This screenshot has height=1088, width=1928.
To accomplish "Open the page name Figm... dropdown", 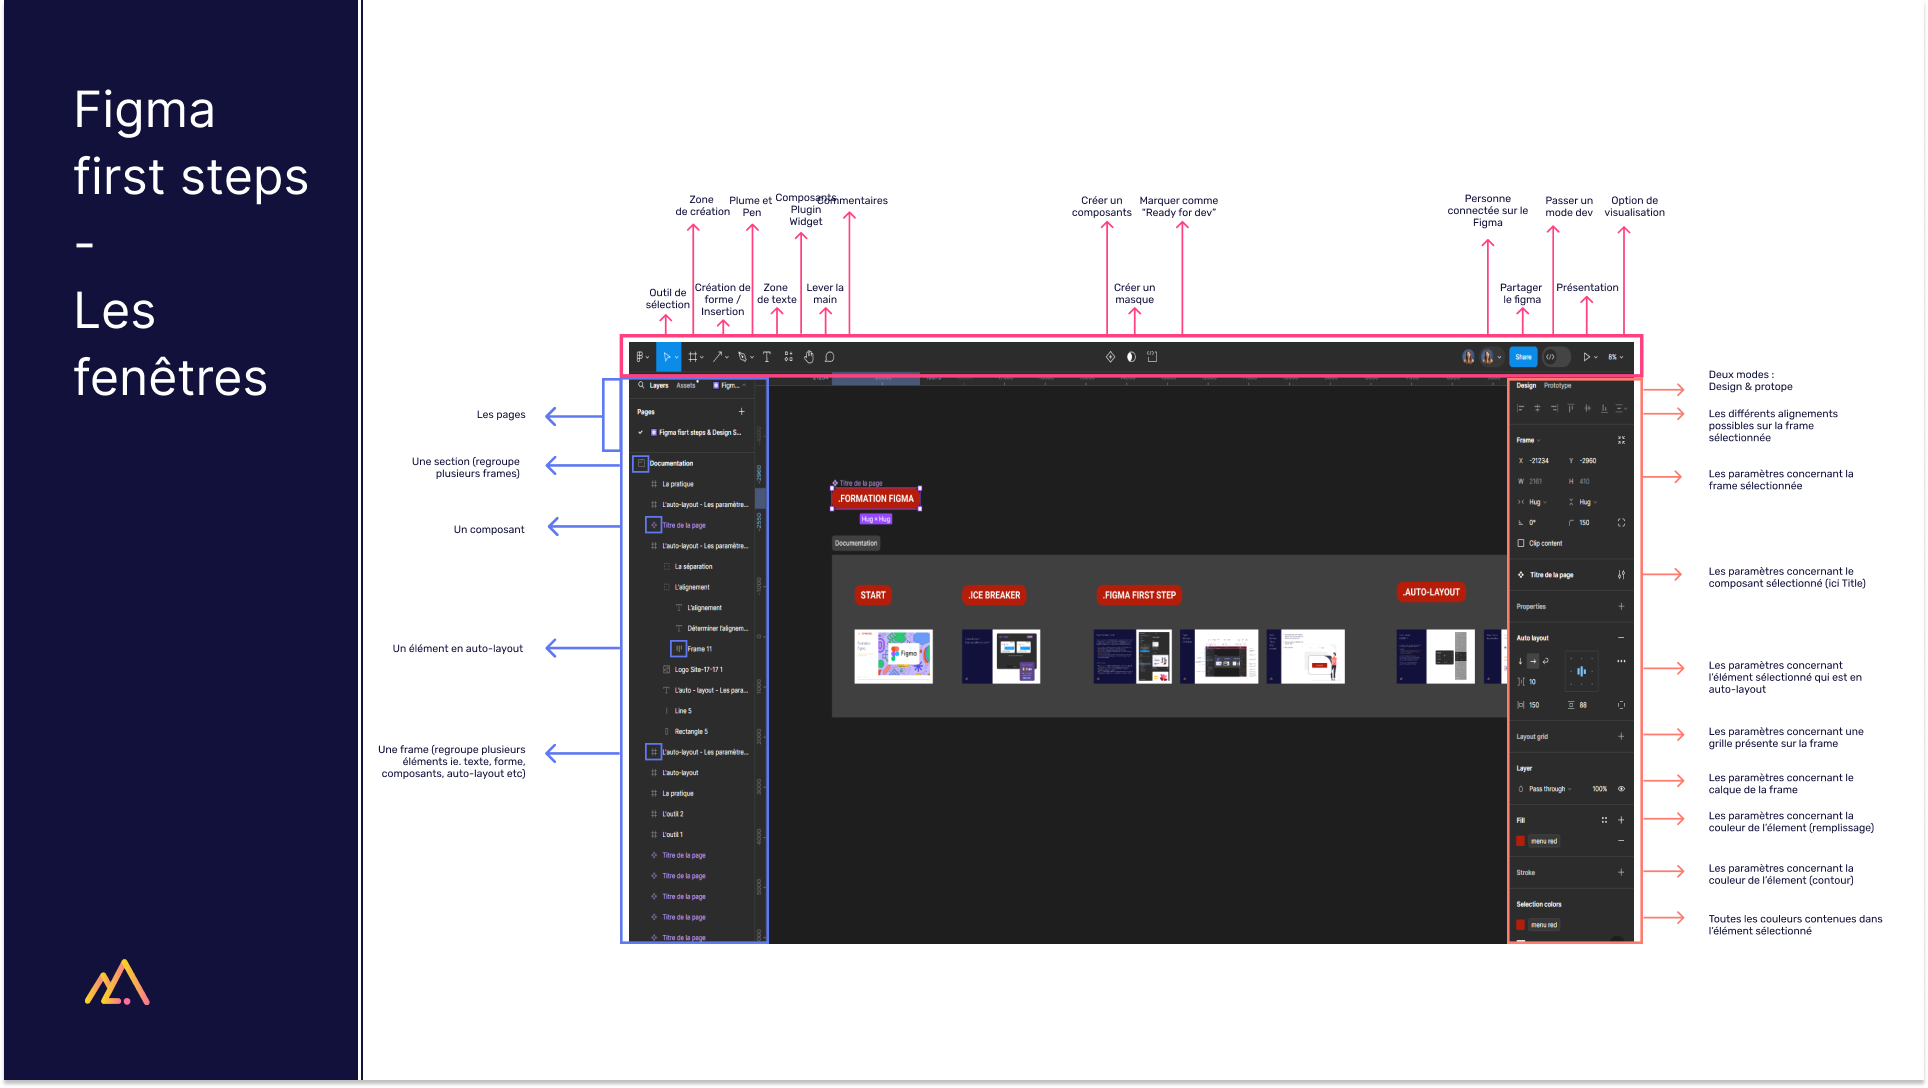I will [x=730, y=385].
